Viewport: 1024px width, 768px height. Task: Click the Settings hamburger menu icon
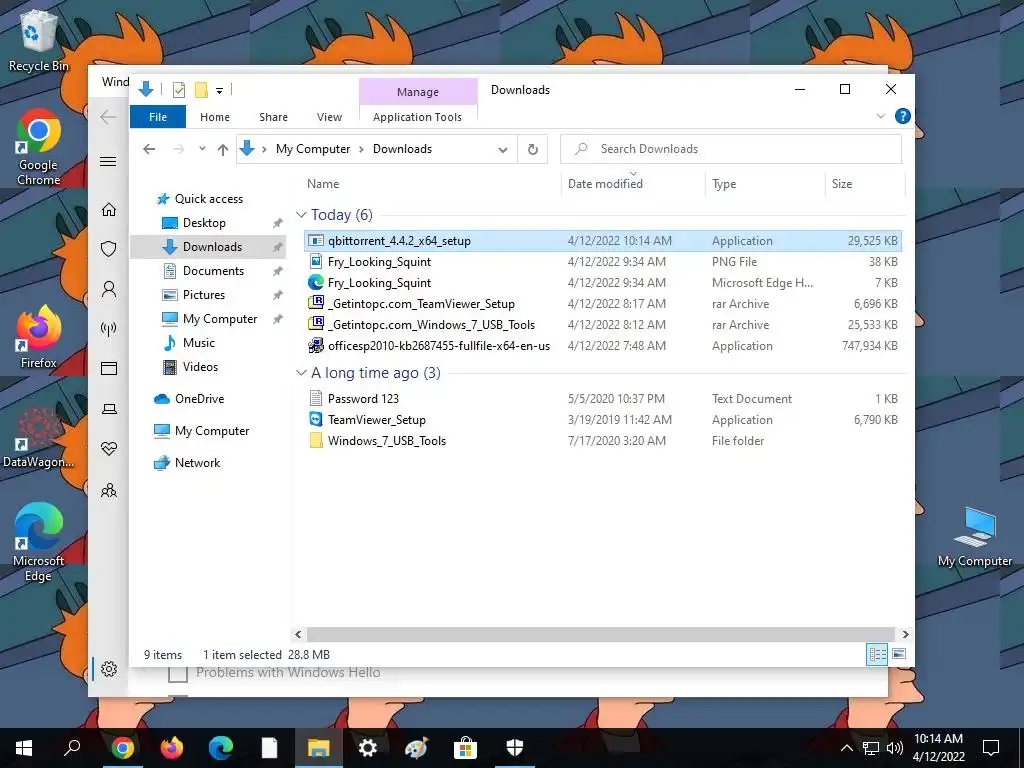click(108, 161)
